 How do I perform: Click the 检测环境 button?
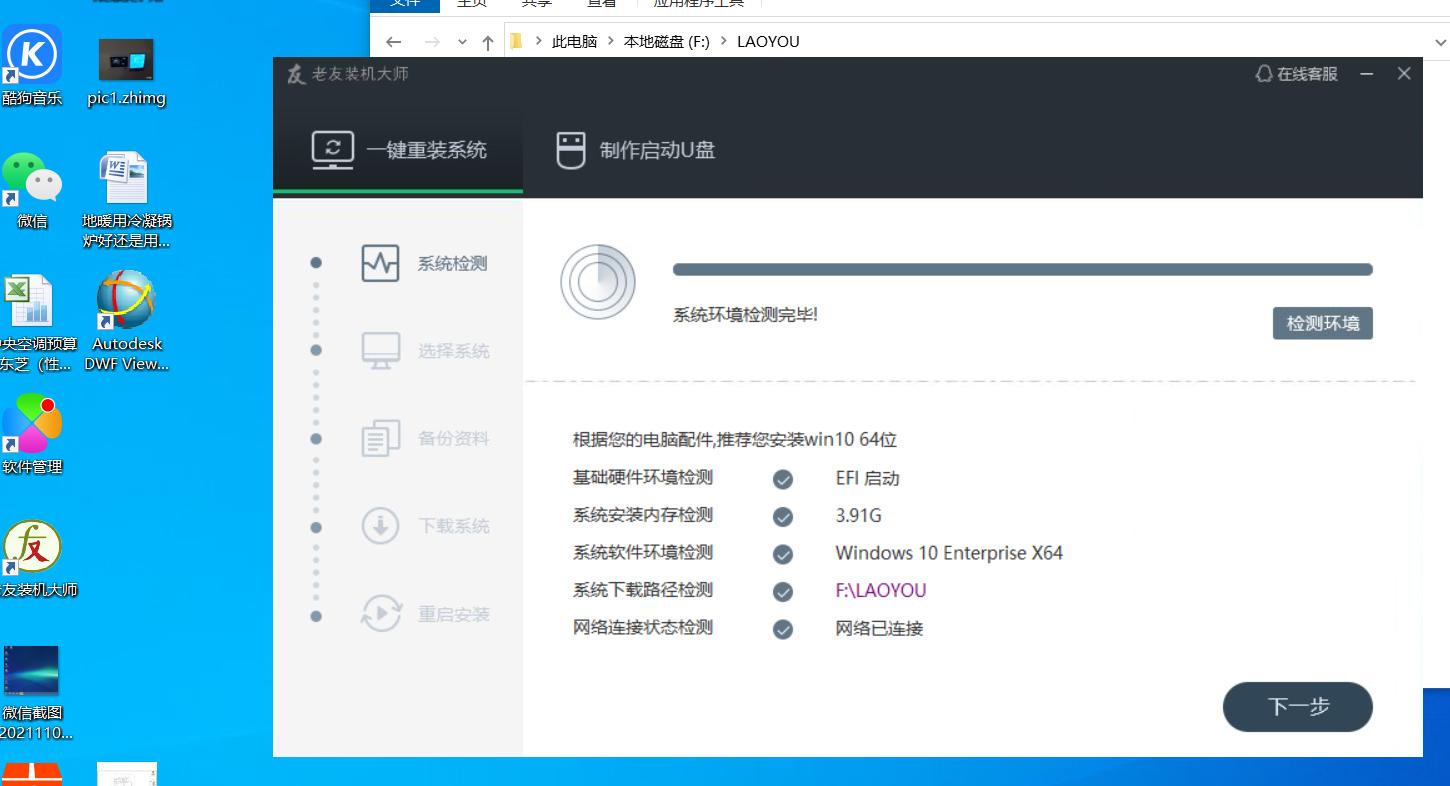(1322, 322)
